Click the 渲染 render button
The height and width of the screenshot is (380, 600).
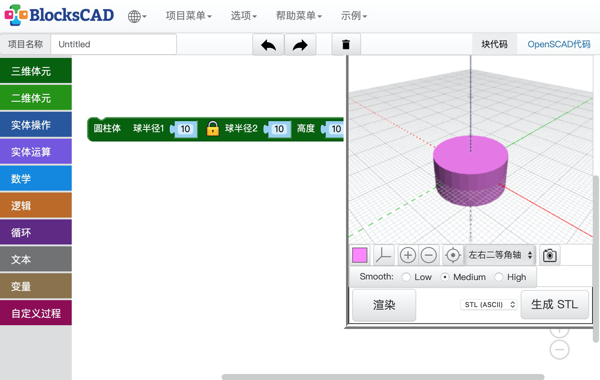point(384,305)
